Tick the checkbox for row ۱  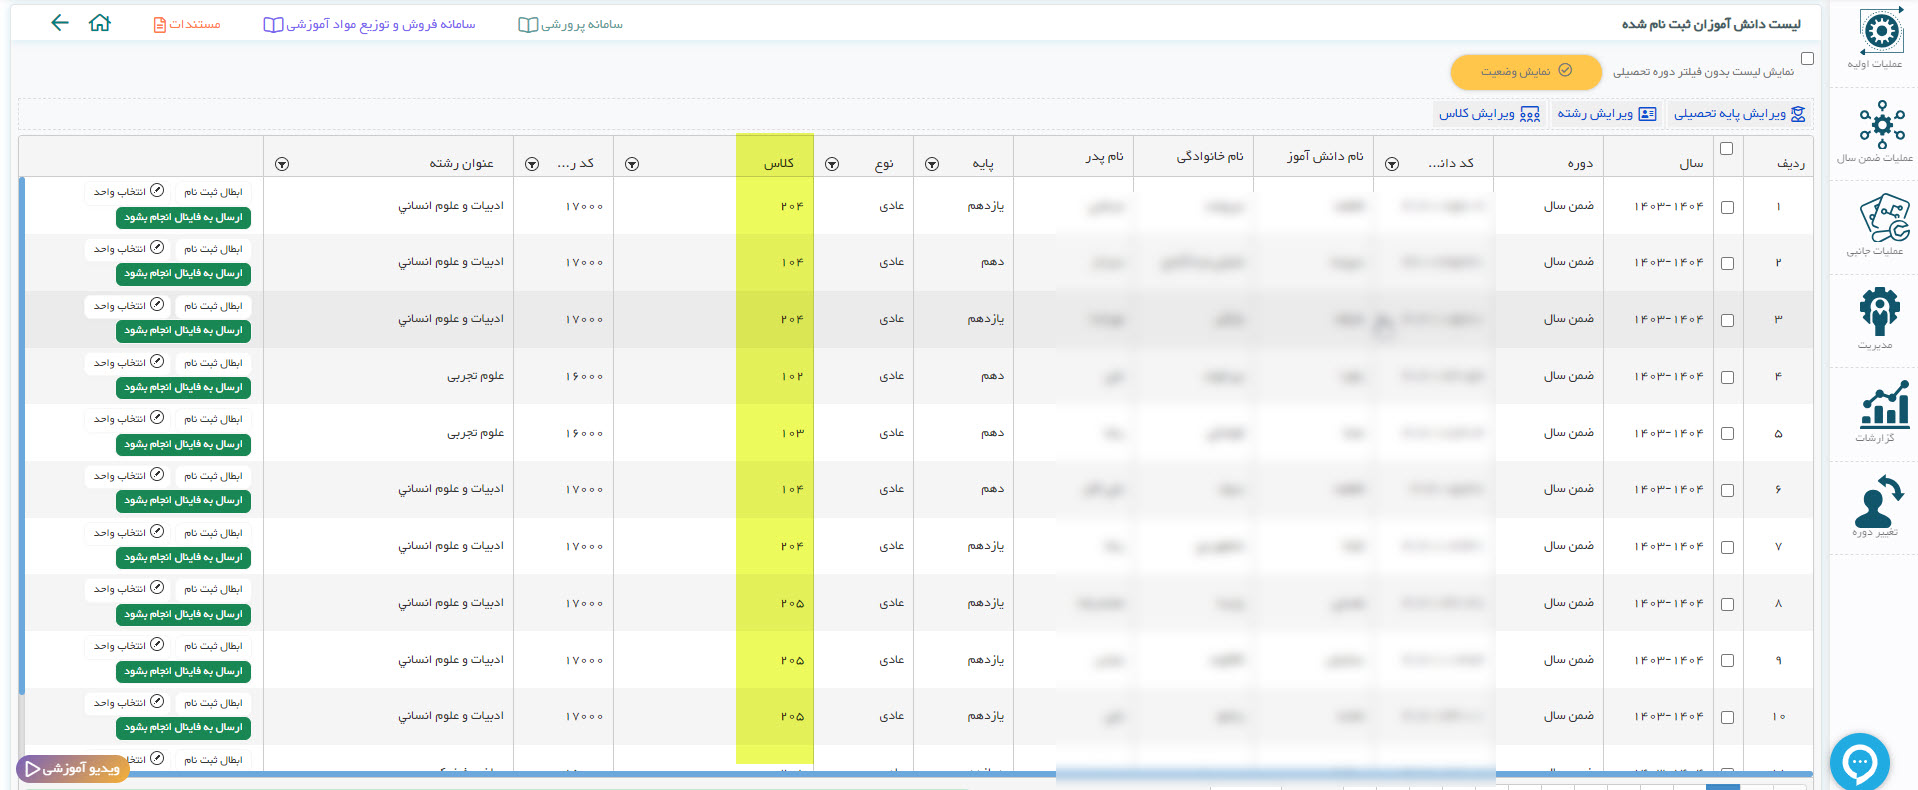pyautogui.click(x=1727, y=207)
